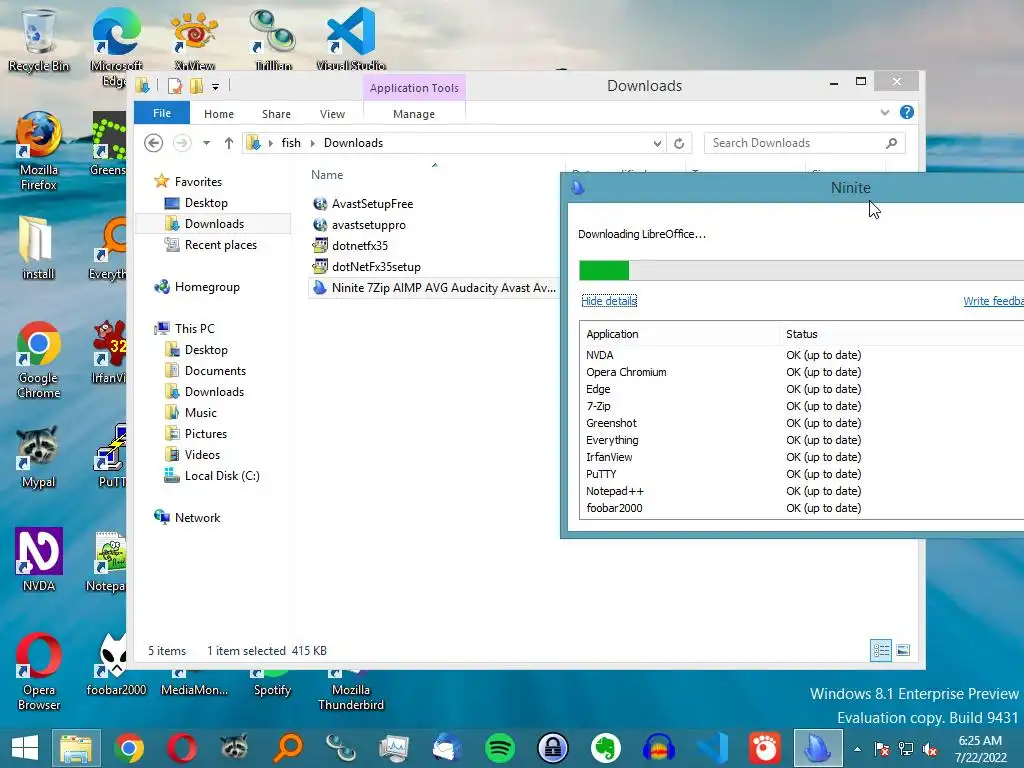Launch NVDA screen reader desktop shortcut
This screenshot has height=768, width=1024.
[x=39, y=559]
